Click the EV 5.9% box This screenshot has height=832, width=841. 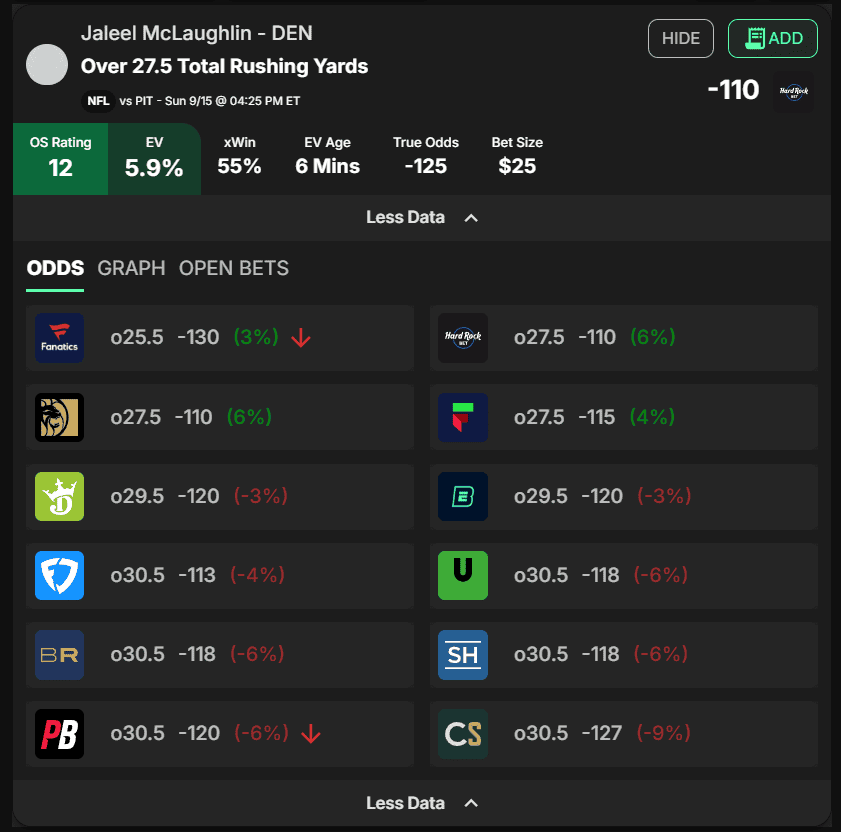tap(154, 158)
